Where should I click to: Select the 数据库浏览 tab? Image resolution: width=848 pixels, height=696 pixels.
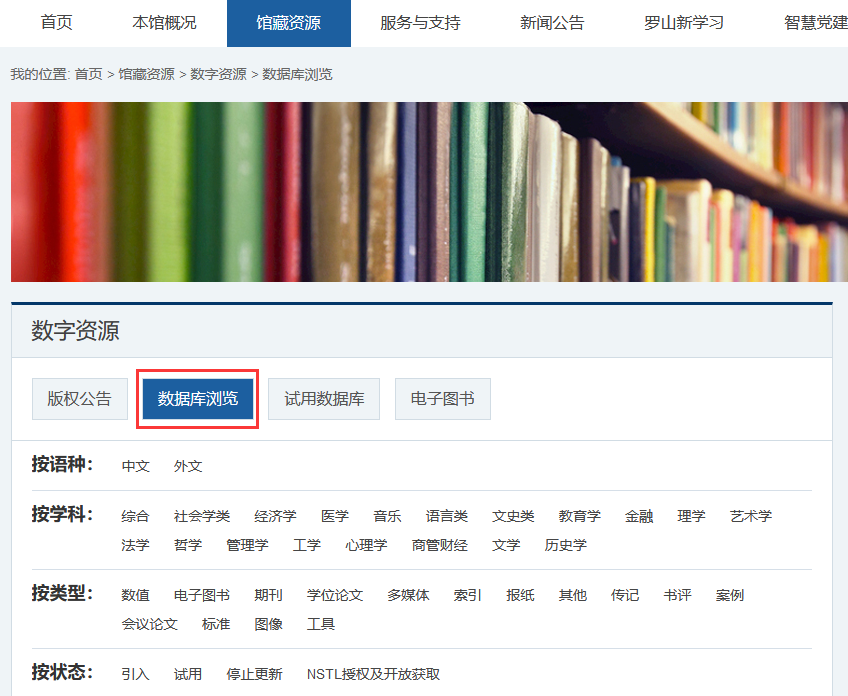pos(198,399)
